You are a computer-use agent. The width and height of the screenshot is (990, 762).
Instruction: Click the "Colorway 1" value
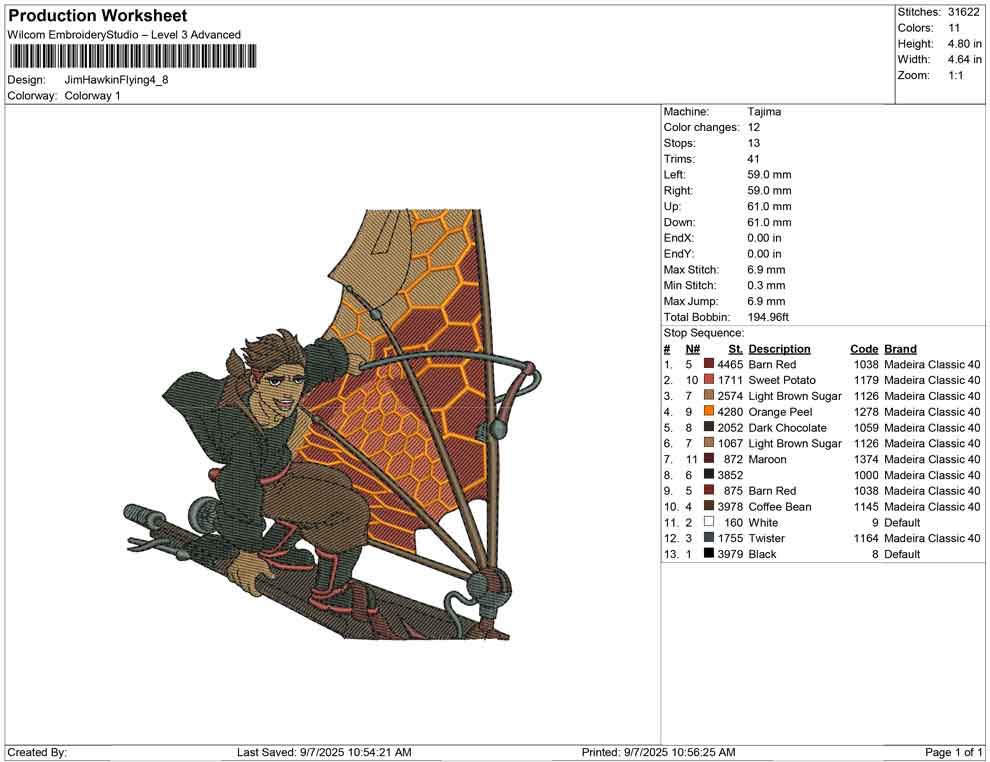[92, 96]
